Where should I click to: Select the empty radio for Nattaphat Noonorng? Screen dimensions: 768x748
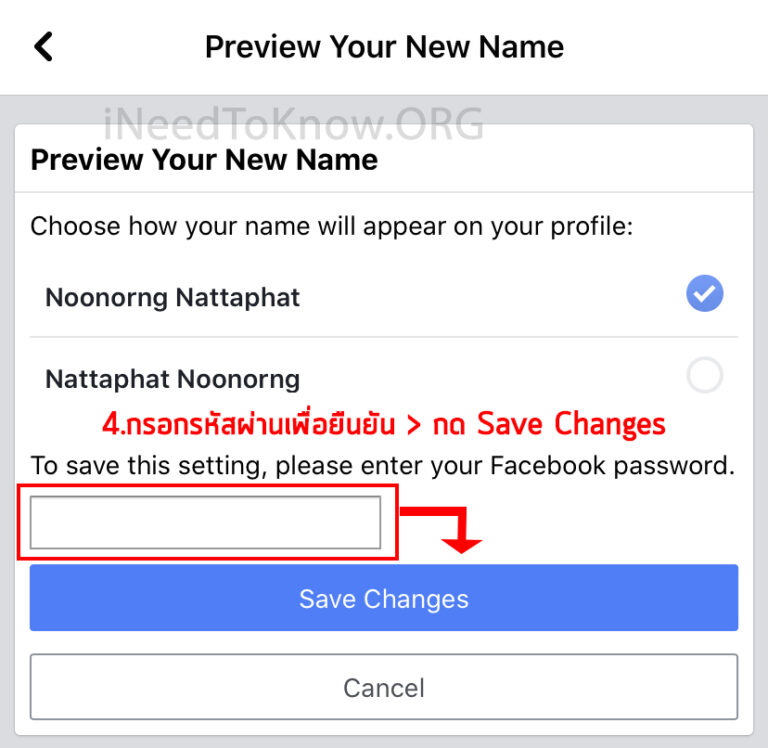(x=705, y=376)
